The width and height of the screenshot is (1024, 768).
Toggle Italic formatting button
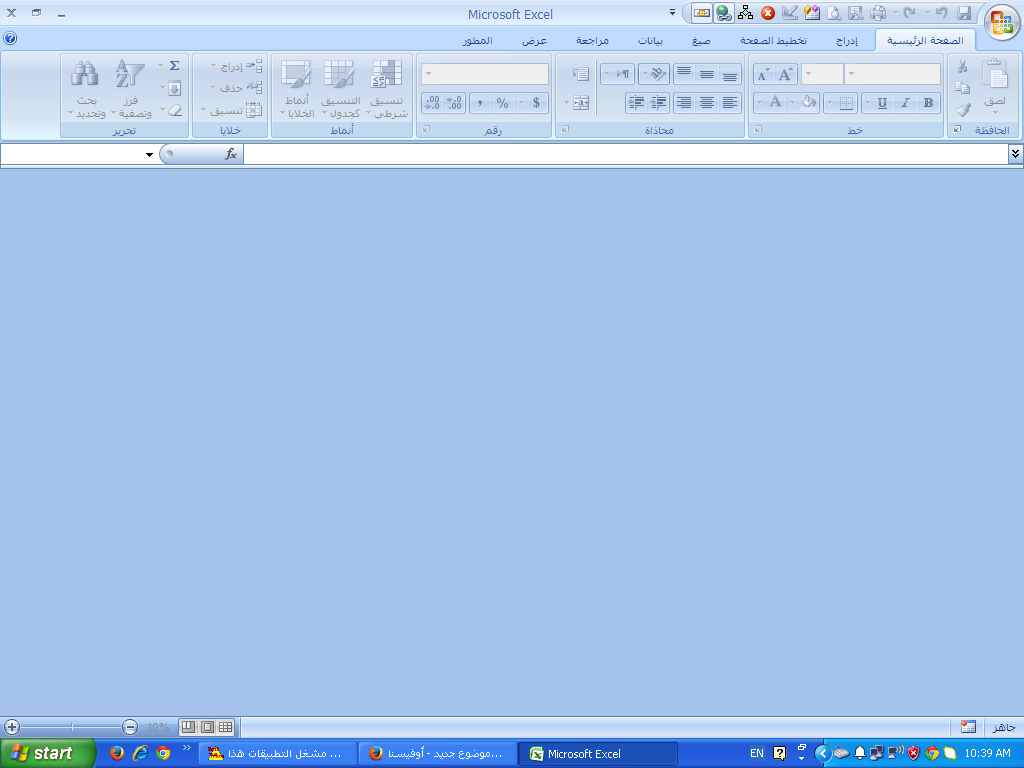(905, 103)
